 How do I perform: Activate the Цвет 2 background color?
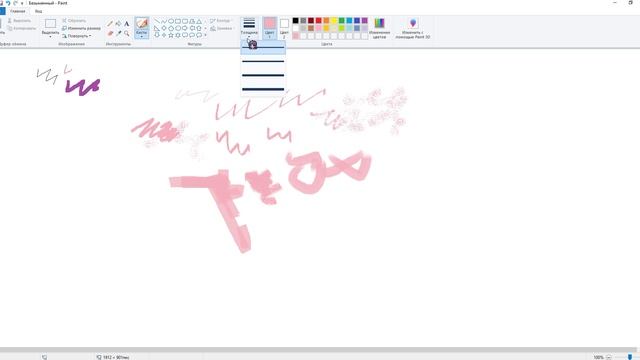click(284, 28)
